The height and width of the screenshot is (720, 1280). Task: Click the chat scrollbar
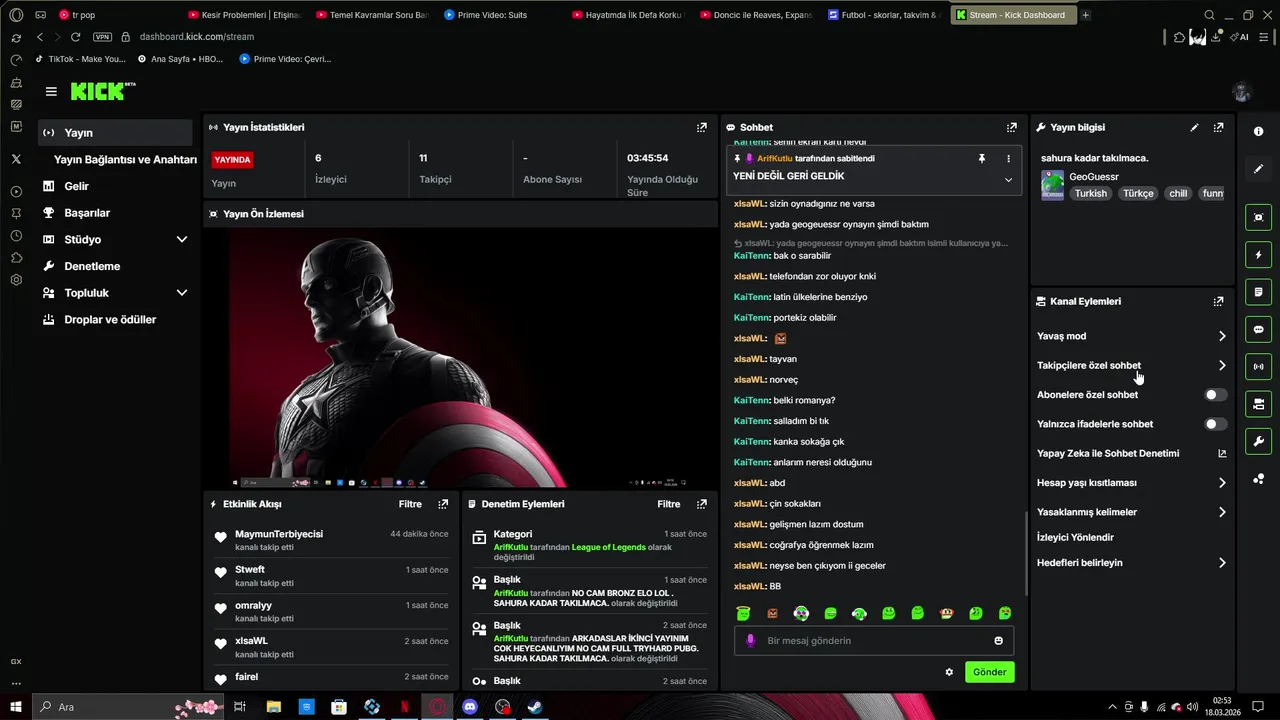tap(1026, 553)
